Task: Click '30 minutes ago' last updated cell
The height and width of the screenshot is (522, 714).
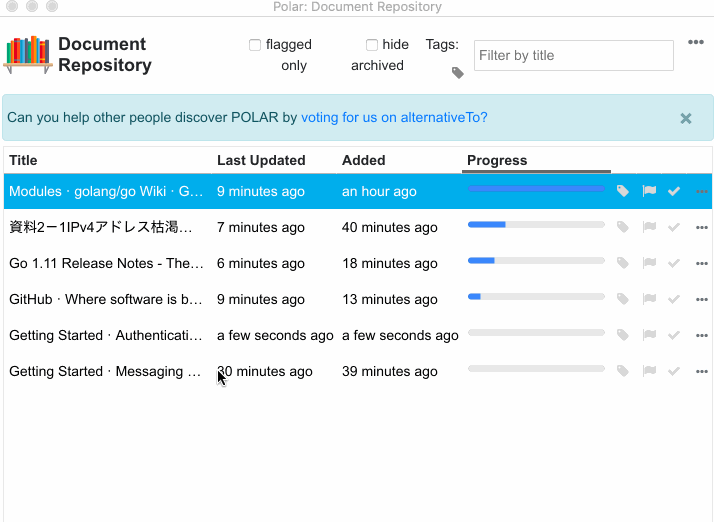Action: click(x=265, y=371)
